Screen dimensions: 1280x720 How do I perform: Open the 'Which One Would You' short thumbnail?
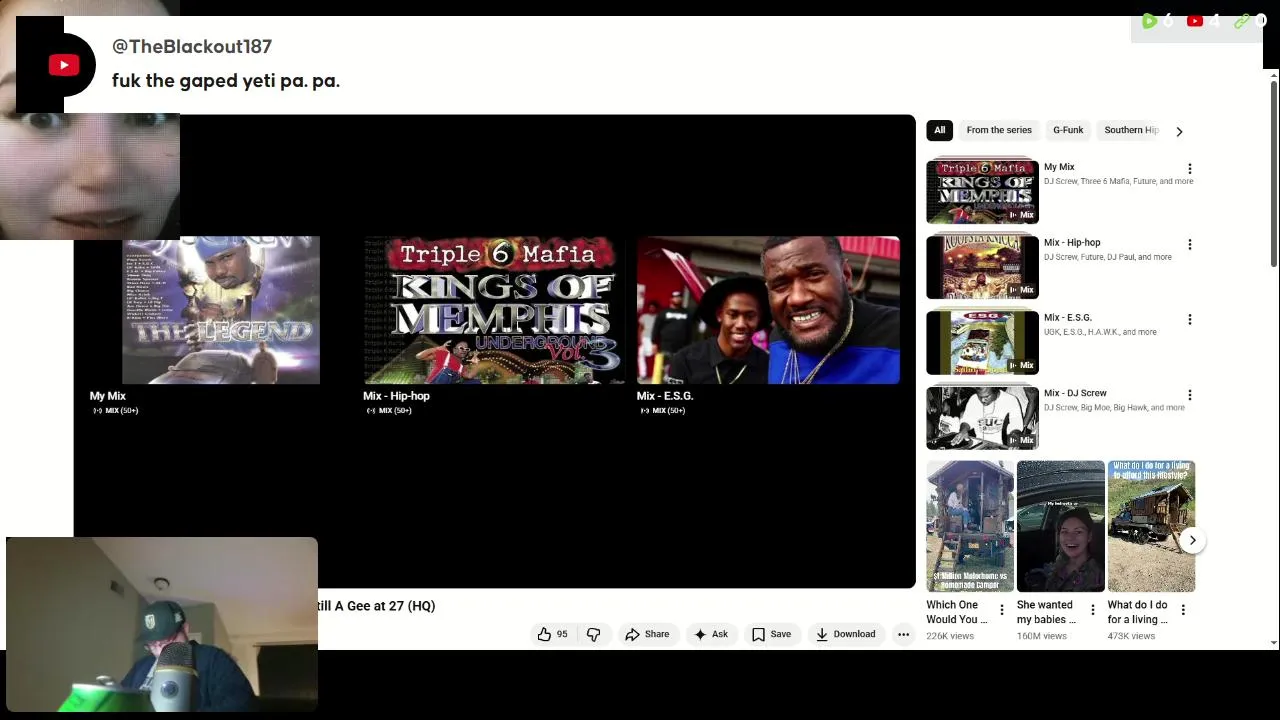click(970, 526)
